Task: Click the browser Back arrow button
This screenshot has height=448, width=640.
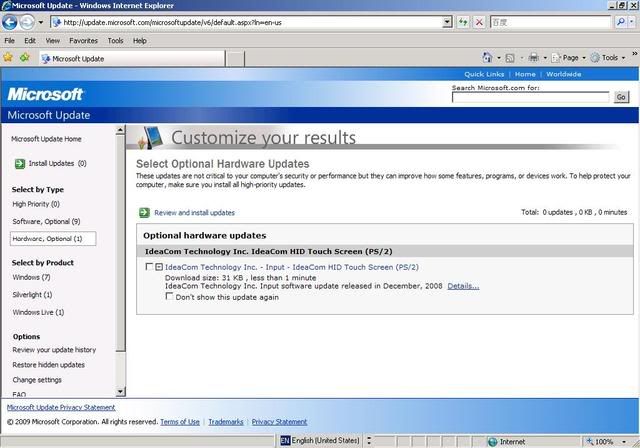Action: click(10, 22)
